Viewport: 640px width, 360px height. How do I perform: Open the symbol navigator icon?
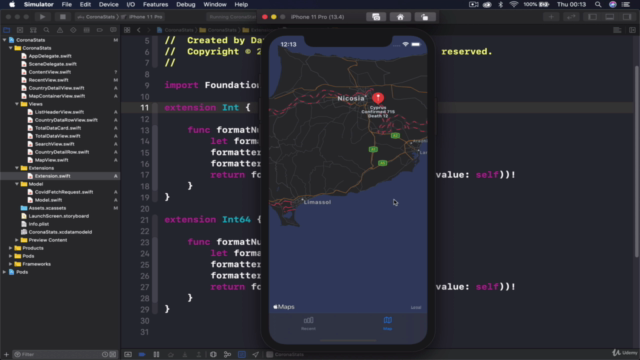pyautogui.click(x=33, y=30)
